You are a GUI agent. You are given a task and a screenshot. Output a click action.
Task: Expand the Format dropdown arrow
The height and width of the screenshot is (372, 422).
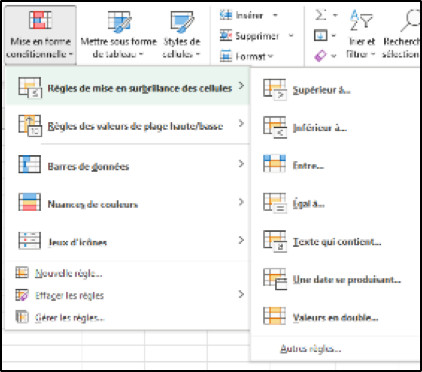pos(270,56)
